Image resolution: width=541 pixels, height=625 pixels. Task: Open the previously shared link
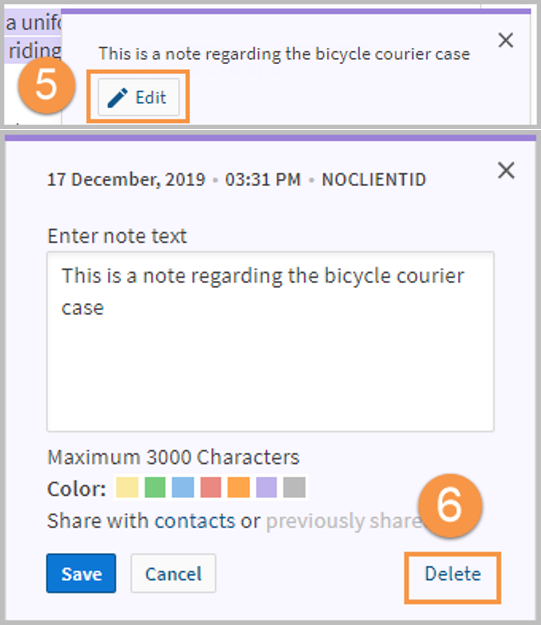pyautogui.click(x=344, y=521)
